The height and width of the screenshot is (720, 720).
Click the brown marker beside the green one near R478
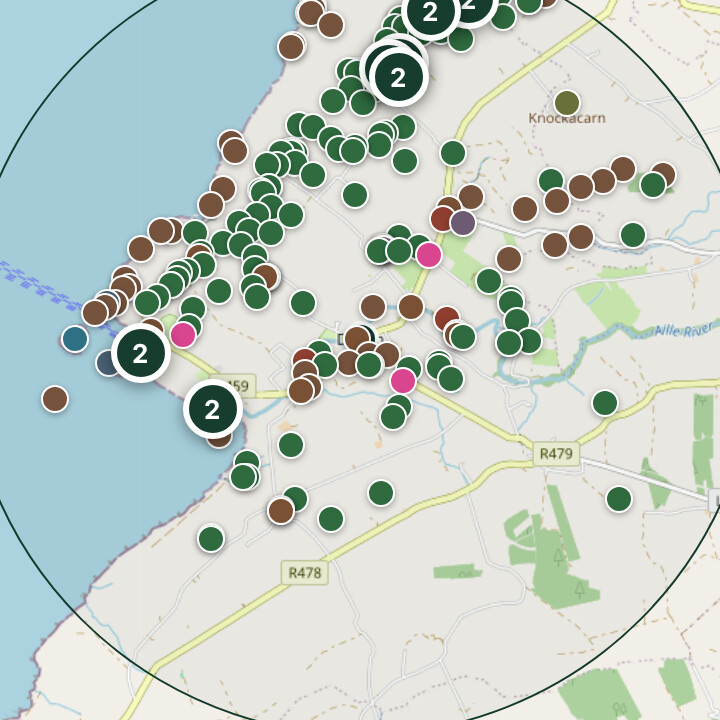tap(281, 511)
